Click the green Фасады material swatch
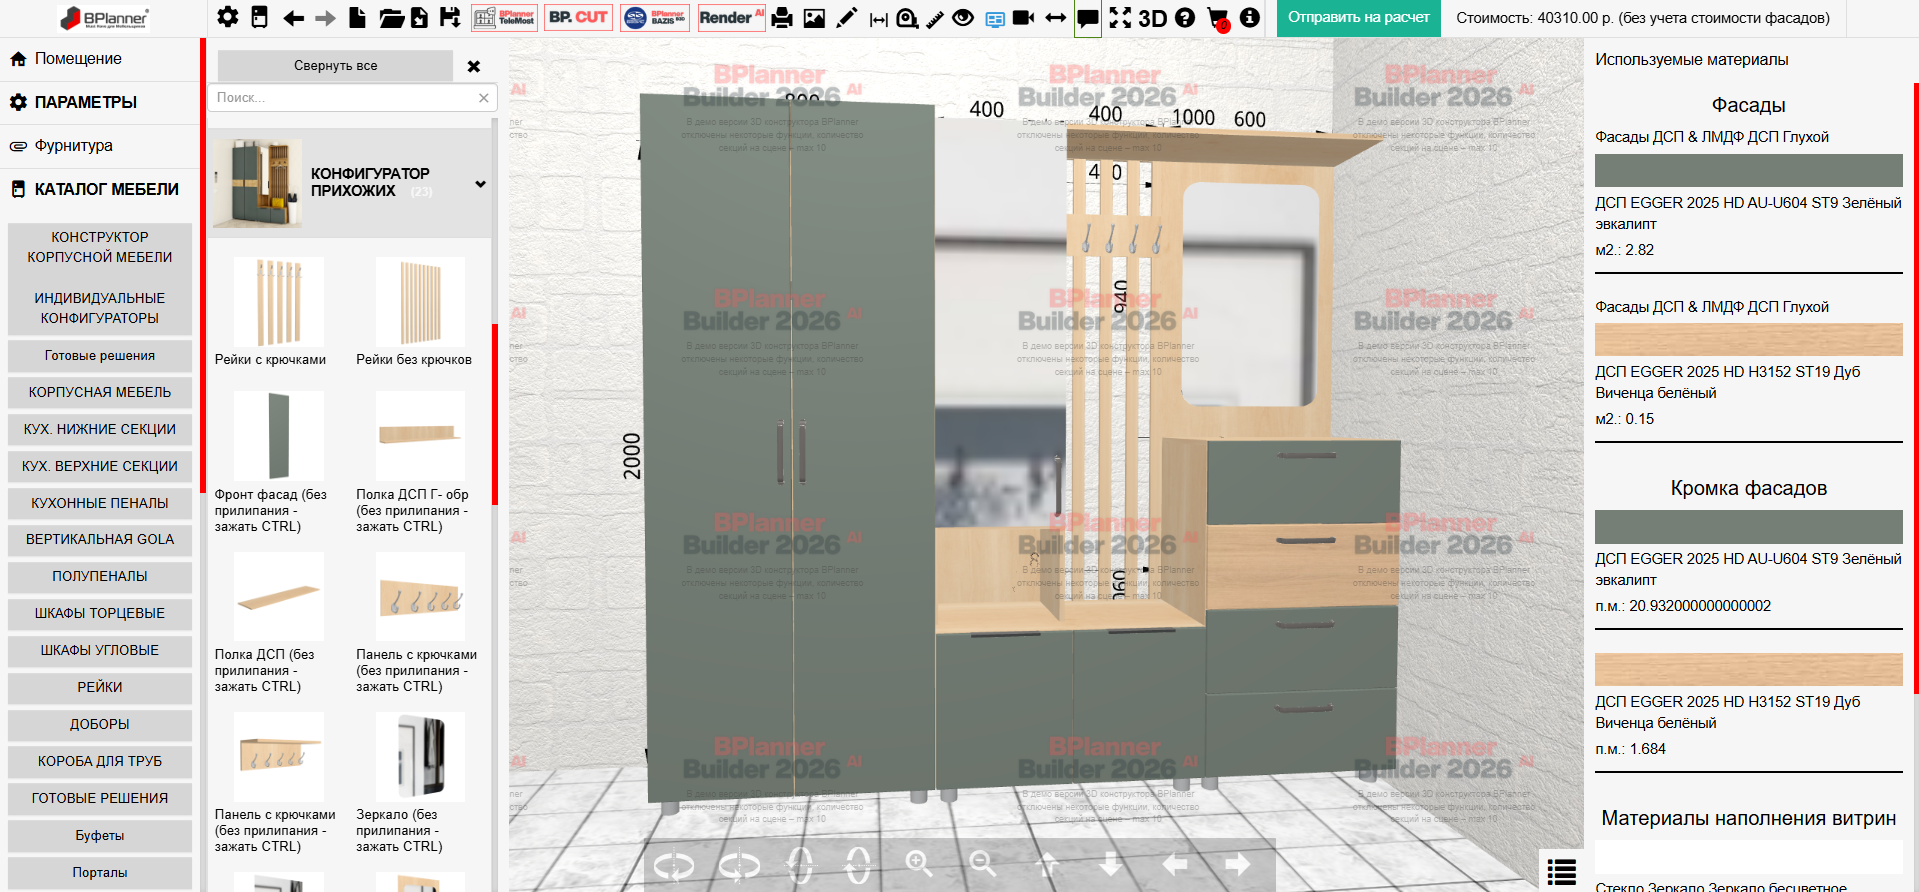The height and width of the screenshot is (892, 1919). [x=1748, y=171]
